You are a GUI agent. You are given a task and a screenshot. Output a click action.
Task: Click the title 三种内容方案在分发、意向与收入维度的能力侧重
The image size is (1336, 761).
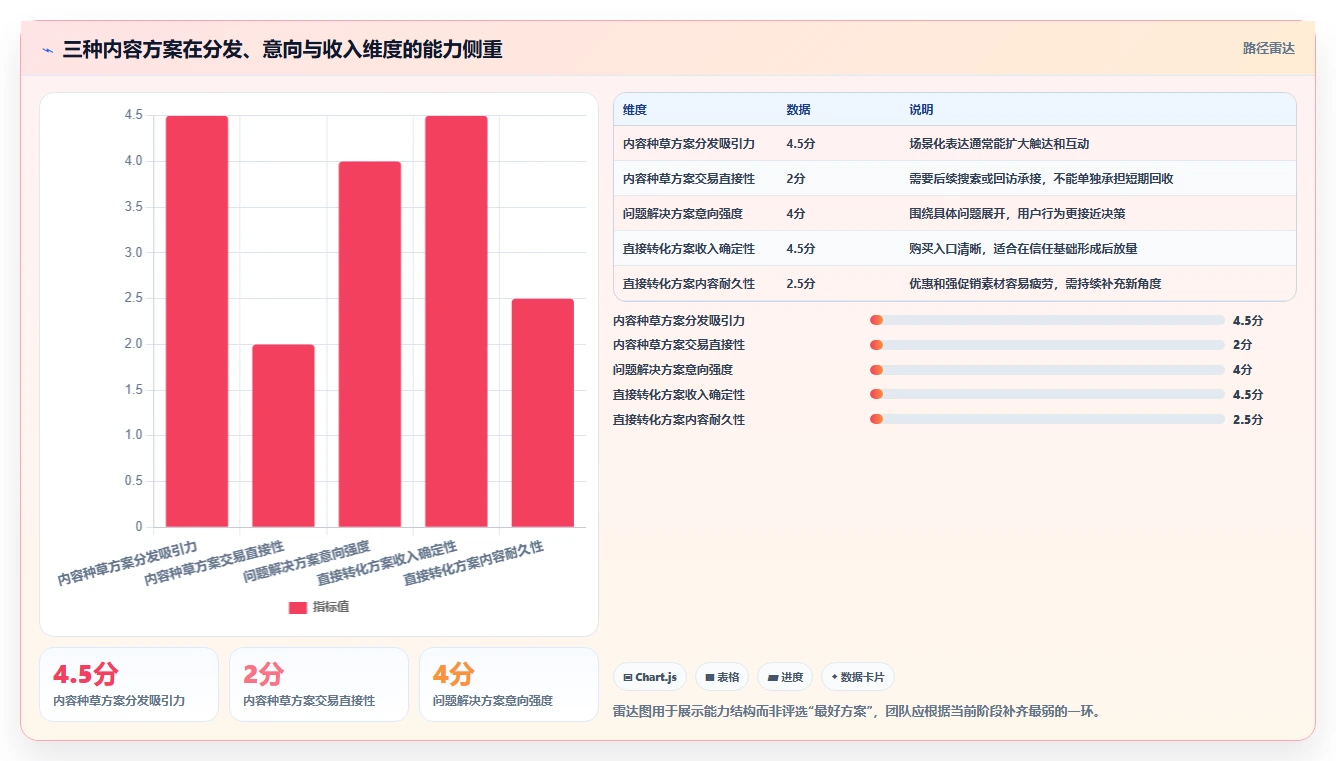[283, 50]
